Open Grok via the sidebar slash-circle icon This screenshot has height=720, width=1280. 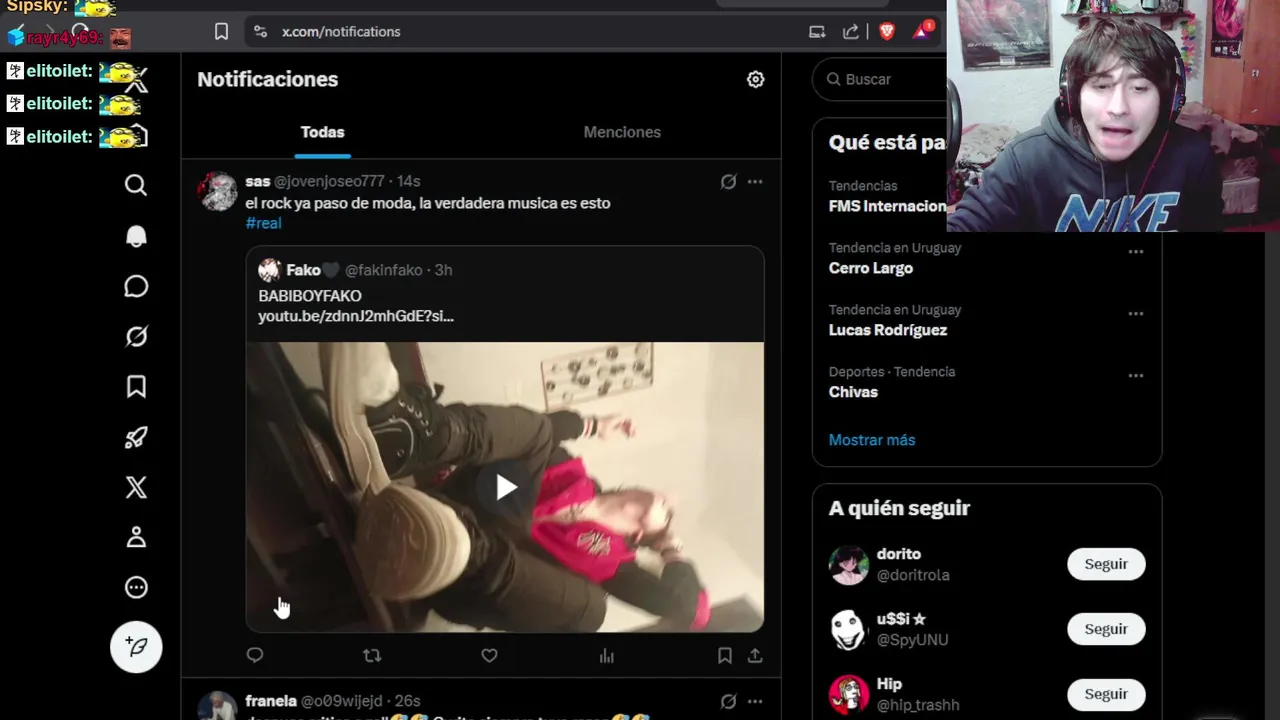pyautogui.click(x=136, y=337)
